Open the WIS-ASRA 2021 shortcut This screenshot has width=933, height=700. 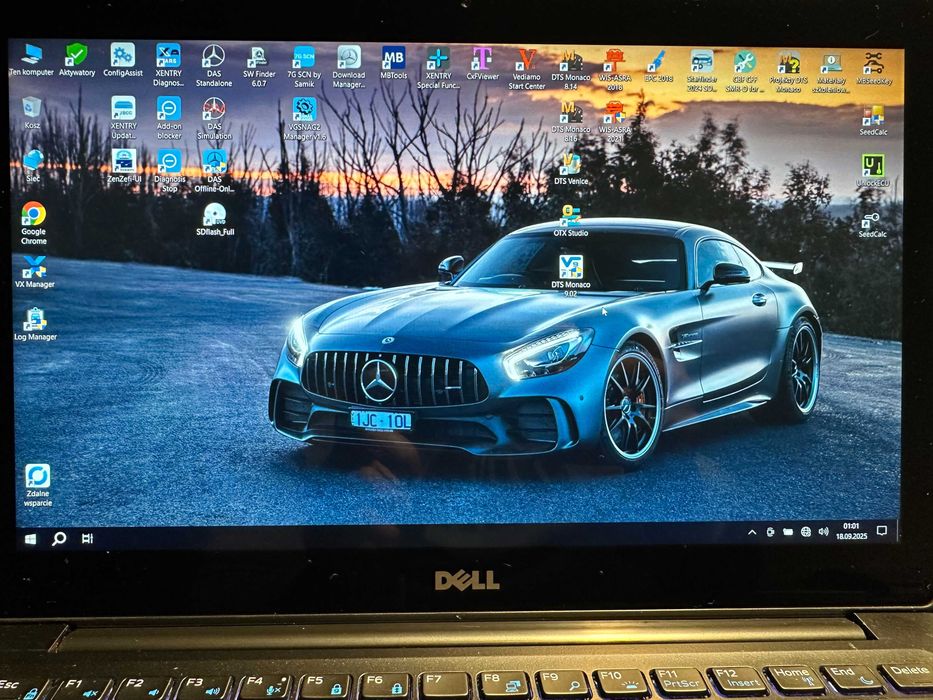tap(614, 121)
